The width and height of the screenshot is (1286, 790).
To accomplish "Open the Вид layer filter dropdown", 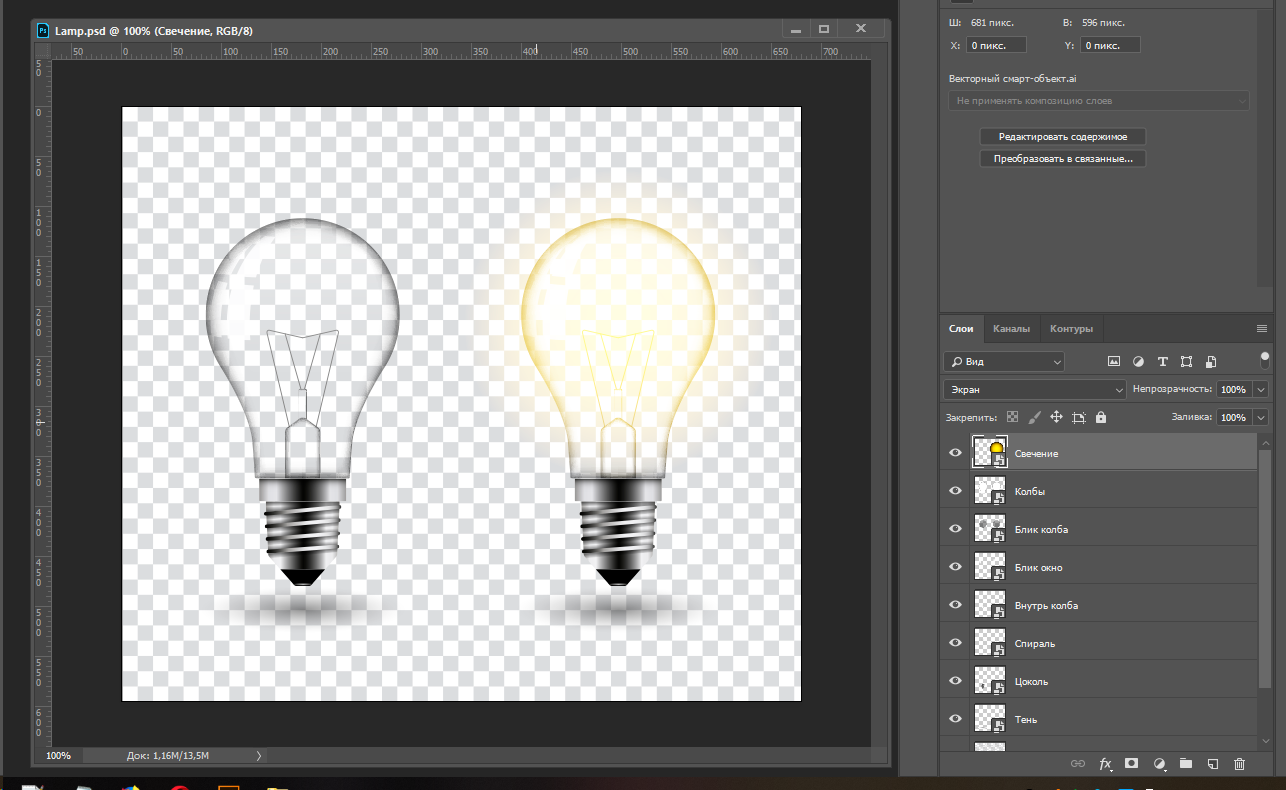I will (1004, 361).
